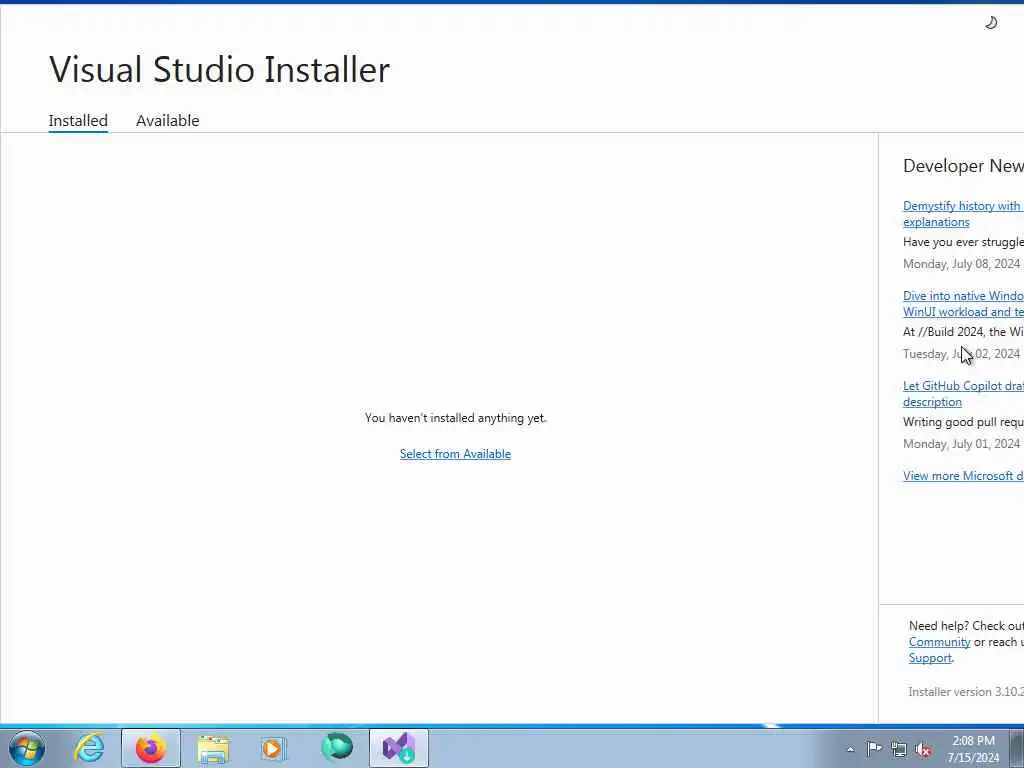Click the Visual Studio Installer title
This screenshot has width=1024, height=768.
coord(219,69)
